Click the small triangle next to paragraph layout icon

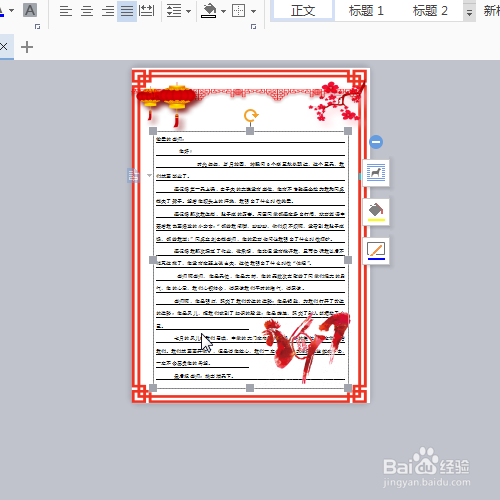pyautogui.click(x=149, y=175)
